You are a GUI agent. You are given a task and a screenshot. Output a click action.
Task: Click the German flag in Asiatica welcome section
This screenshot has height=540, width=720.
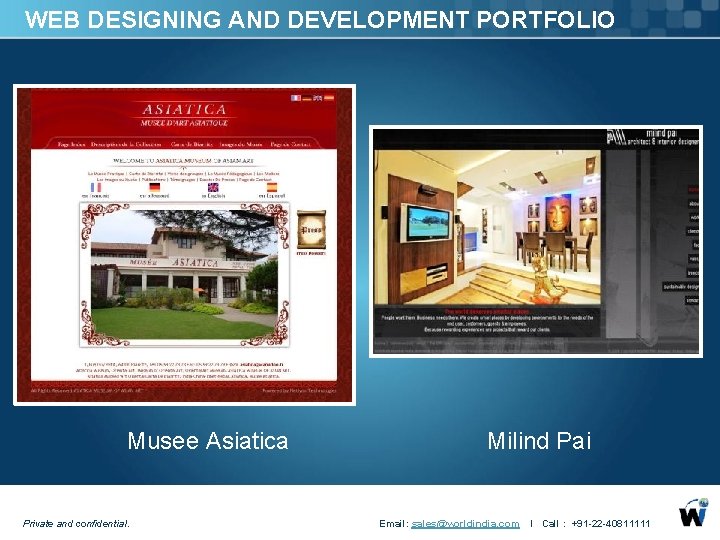155,187
